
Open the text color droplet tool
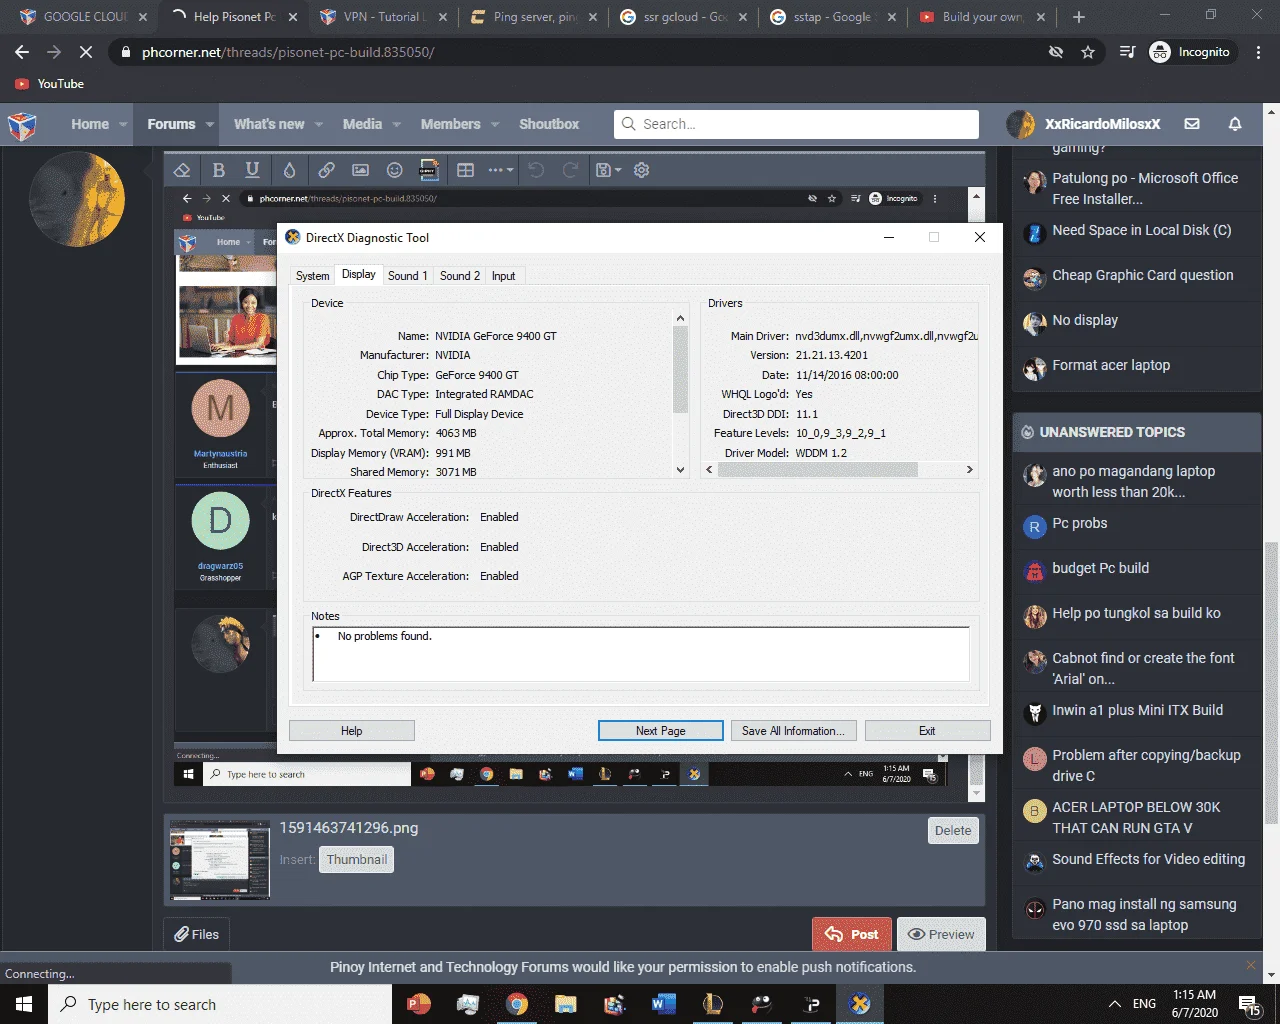point(289,170)
